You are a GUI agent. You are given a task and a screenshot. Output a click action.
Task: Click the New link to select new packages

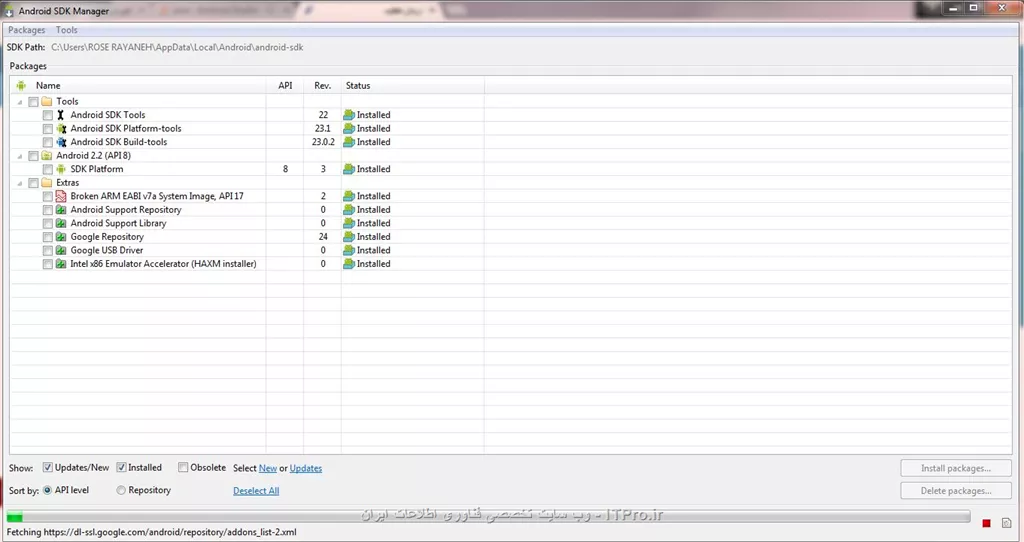[x=268, y=468]
